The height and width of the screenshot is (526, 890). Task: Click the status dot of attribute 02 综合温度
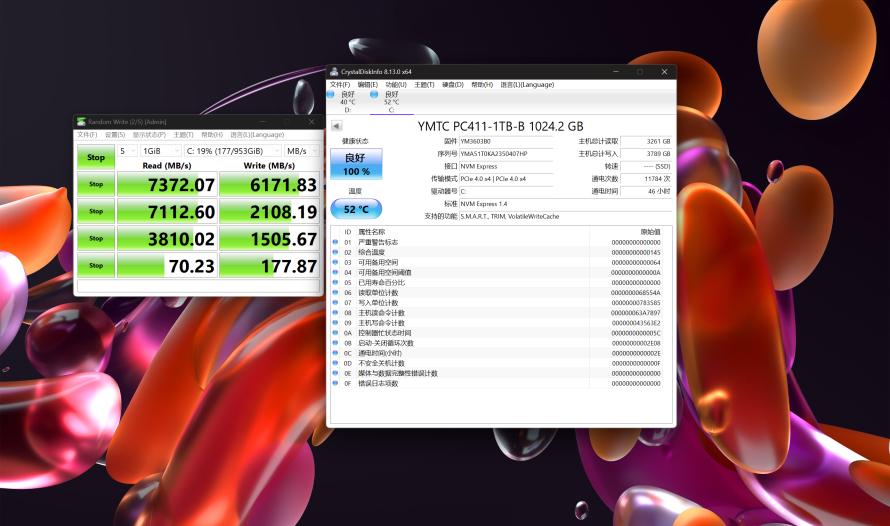(335, 252)
